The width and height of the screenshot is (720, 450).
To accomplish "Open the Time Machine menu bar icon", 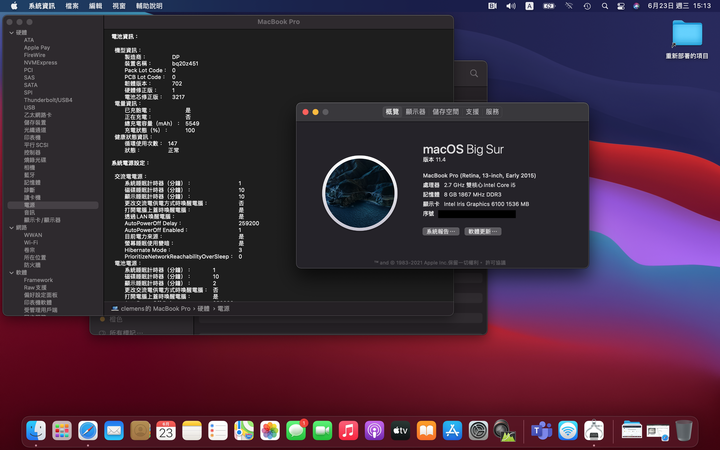I will [x=587, y=6].
